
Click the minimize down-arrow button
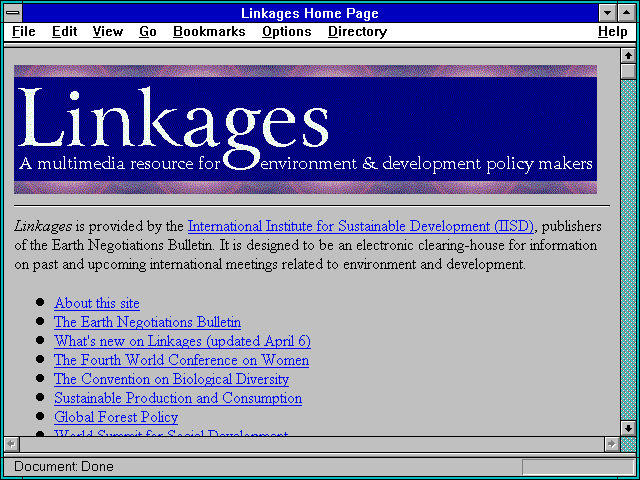pos(607,13)
